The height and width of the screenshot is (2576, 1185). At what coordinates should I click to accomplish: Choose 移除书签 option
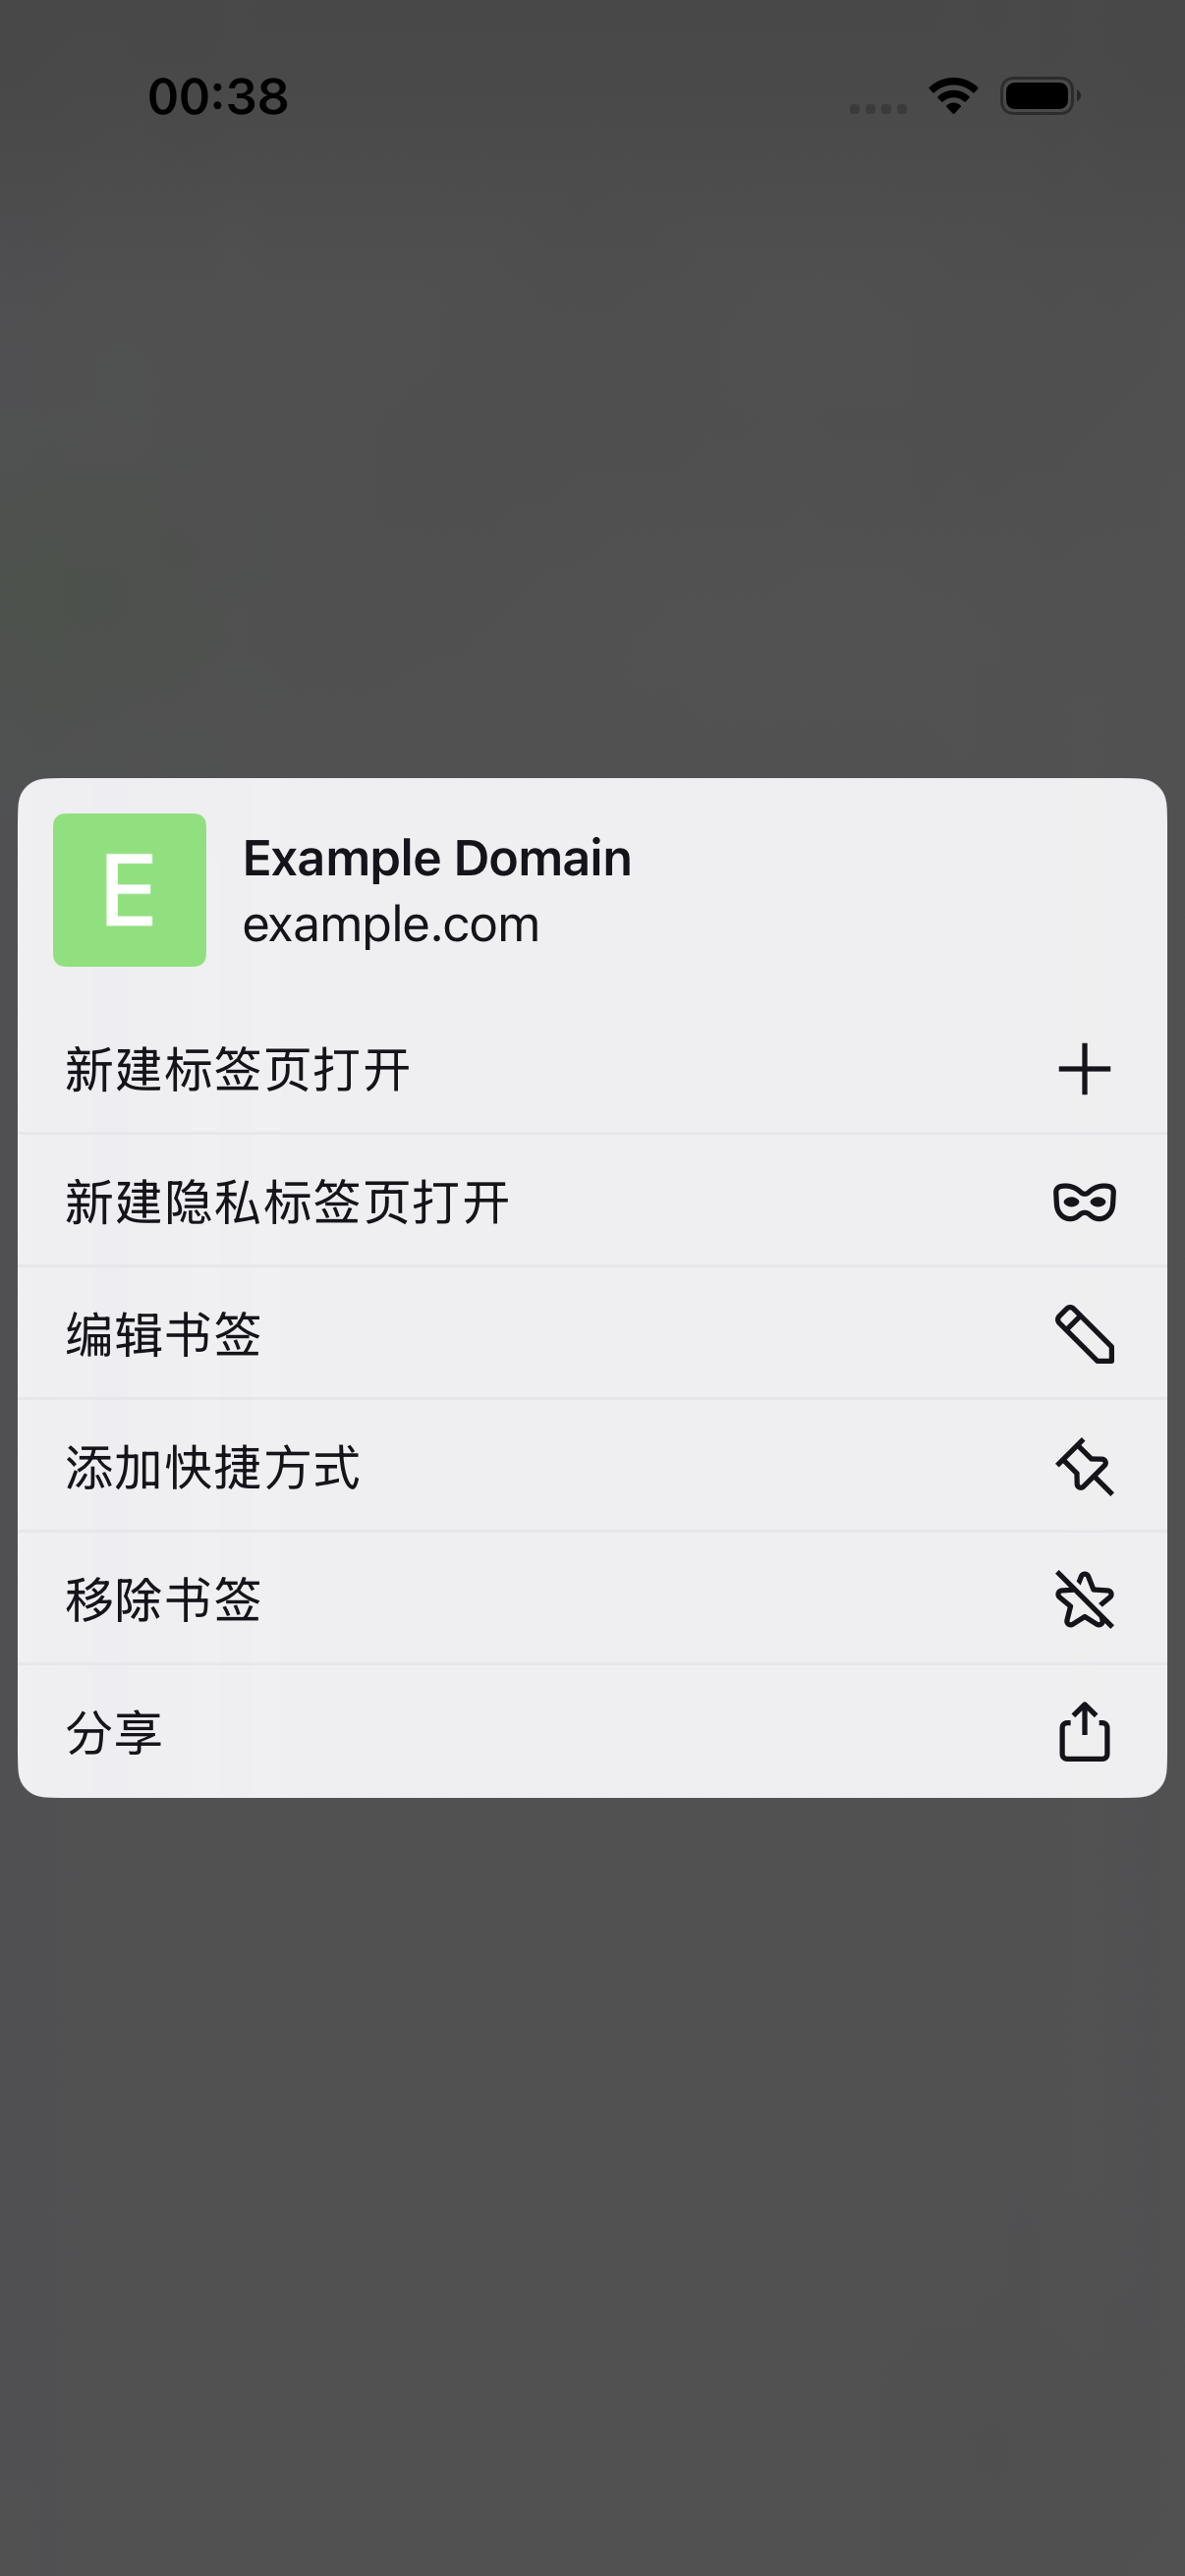point(592,1599)
